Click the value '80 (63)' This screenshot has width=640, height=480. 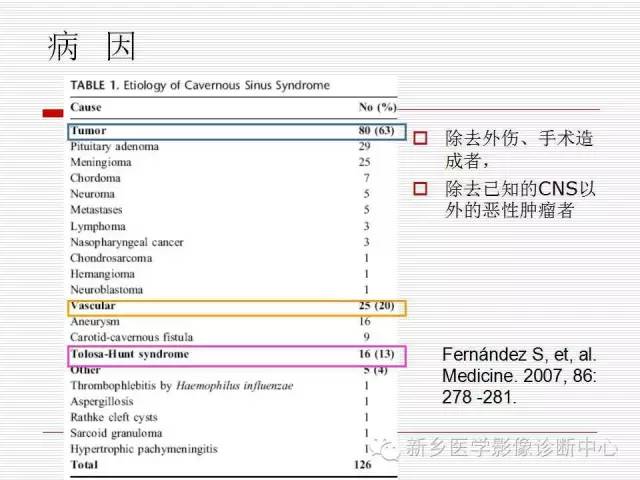pyautogui.click(x=376, y=131)
